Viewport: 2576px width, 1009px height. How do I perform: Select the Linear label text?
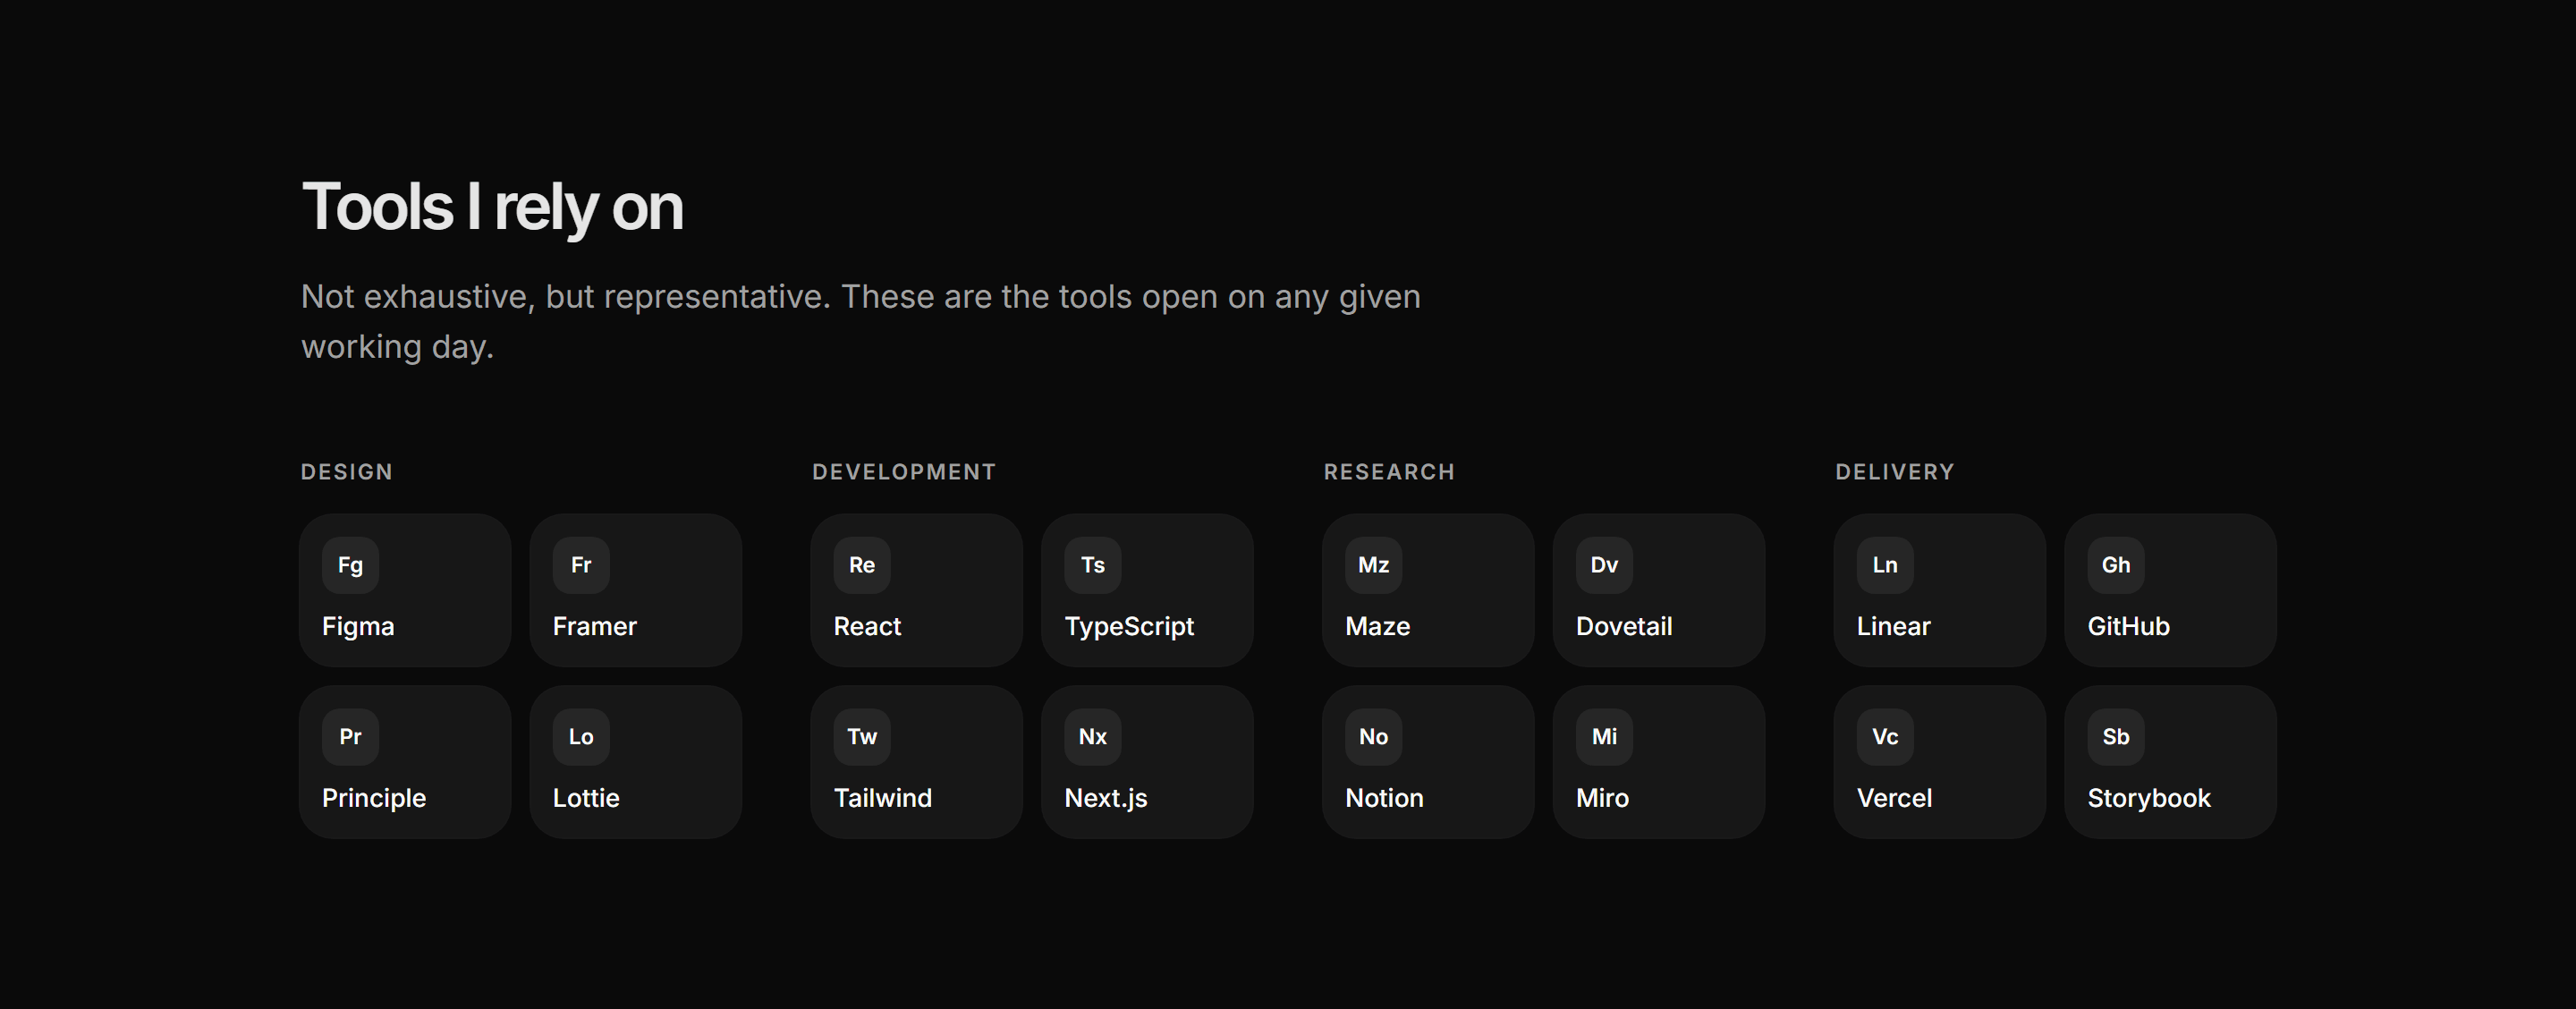coord(1894,627)
